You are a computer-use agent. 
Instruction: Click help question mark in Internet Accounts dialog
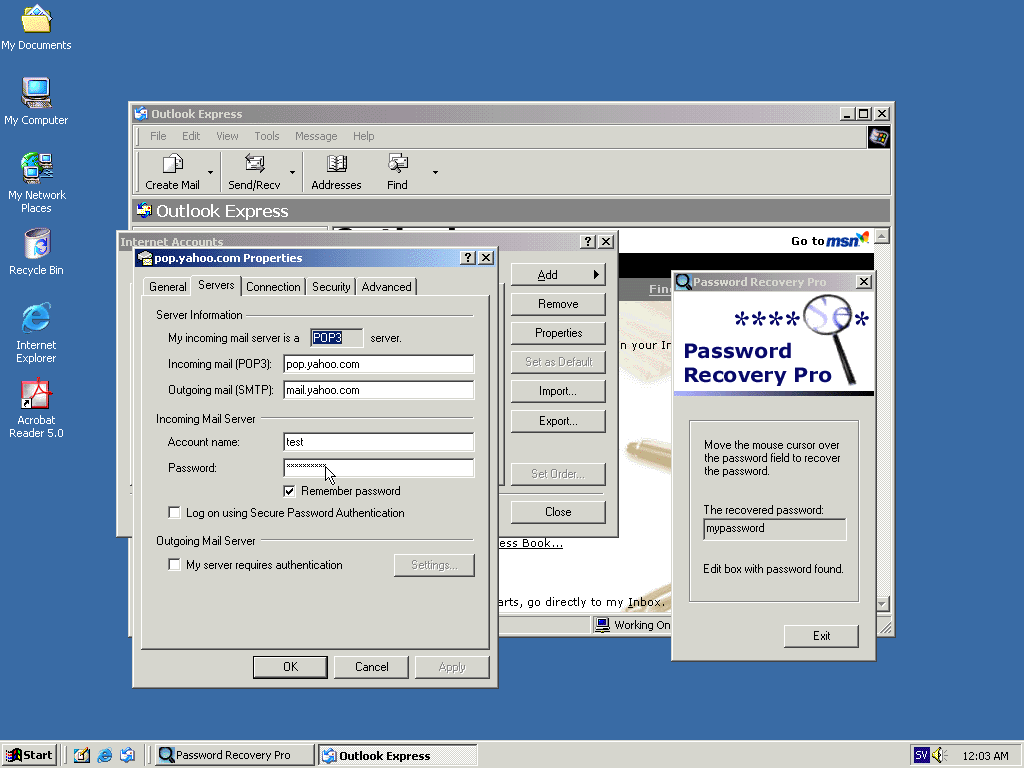[588, 242]
